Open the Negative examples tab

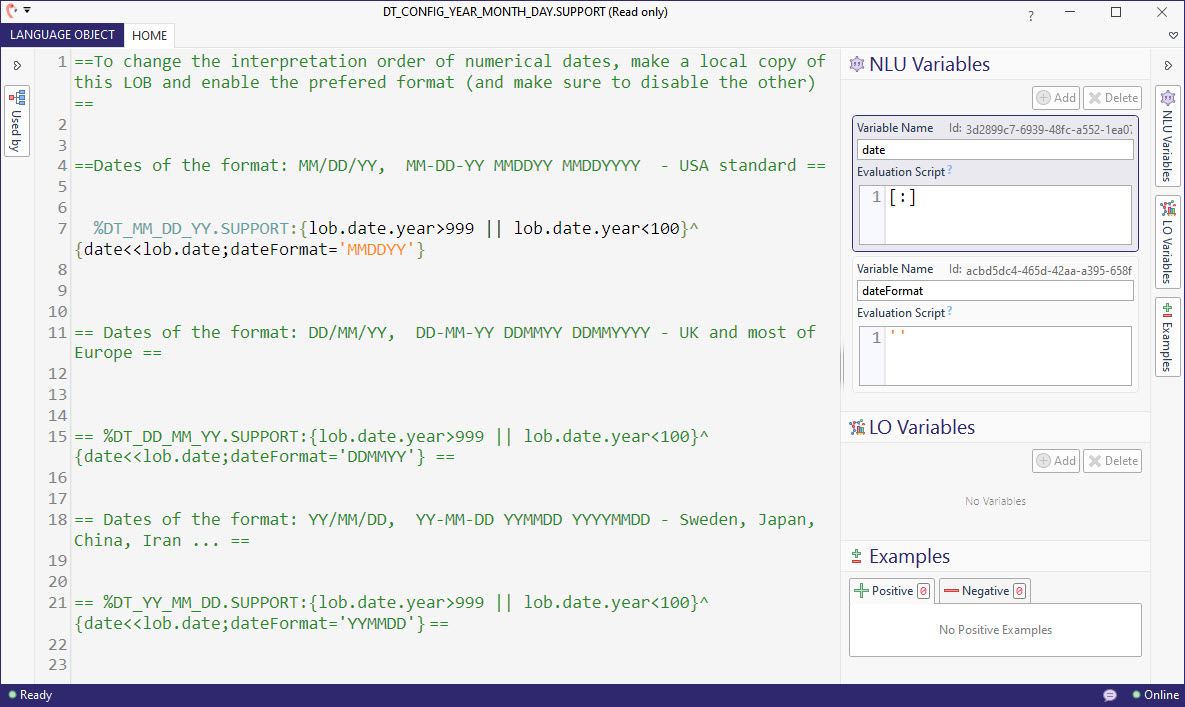(x=983, y=591)
